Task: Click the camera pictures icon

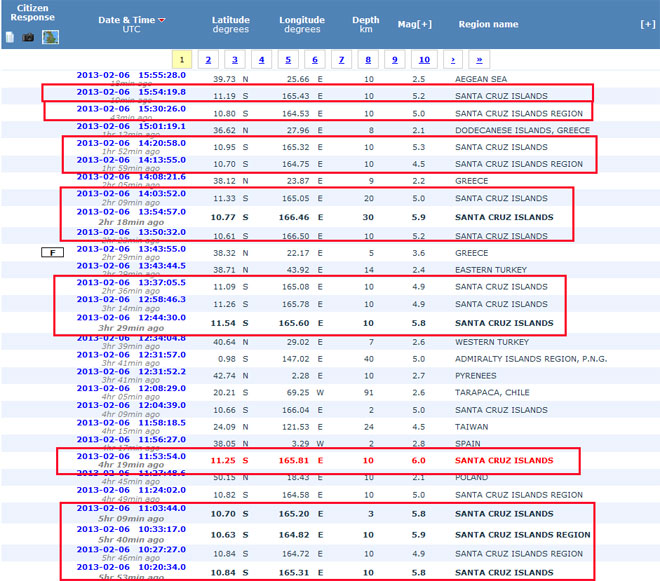Action: [x=27, y=37]
